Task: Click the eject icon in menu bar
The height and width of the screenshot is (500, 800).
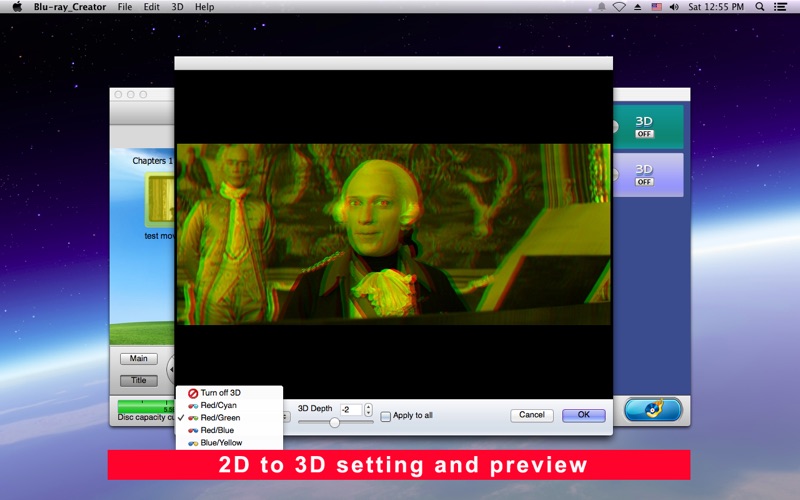Action: tap(638, 7)
